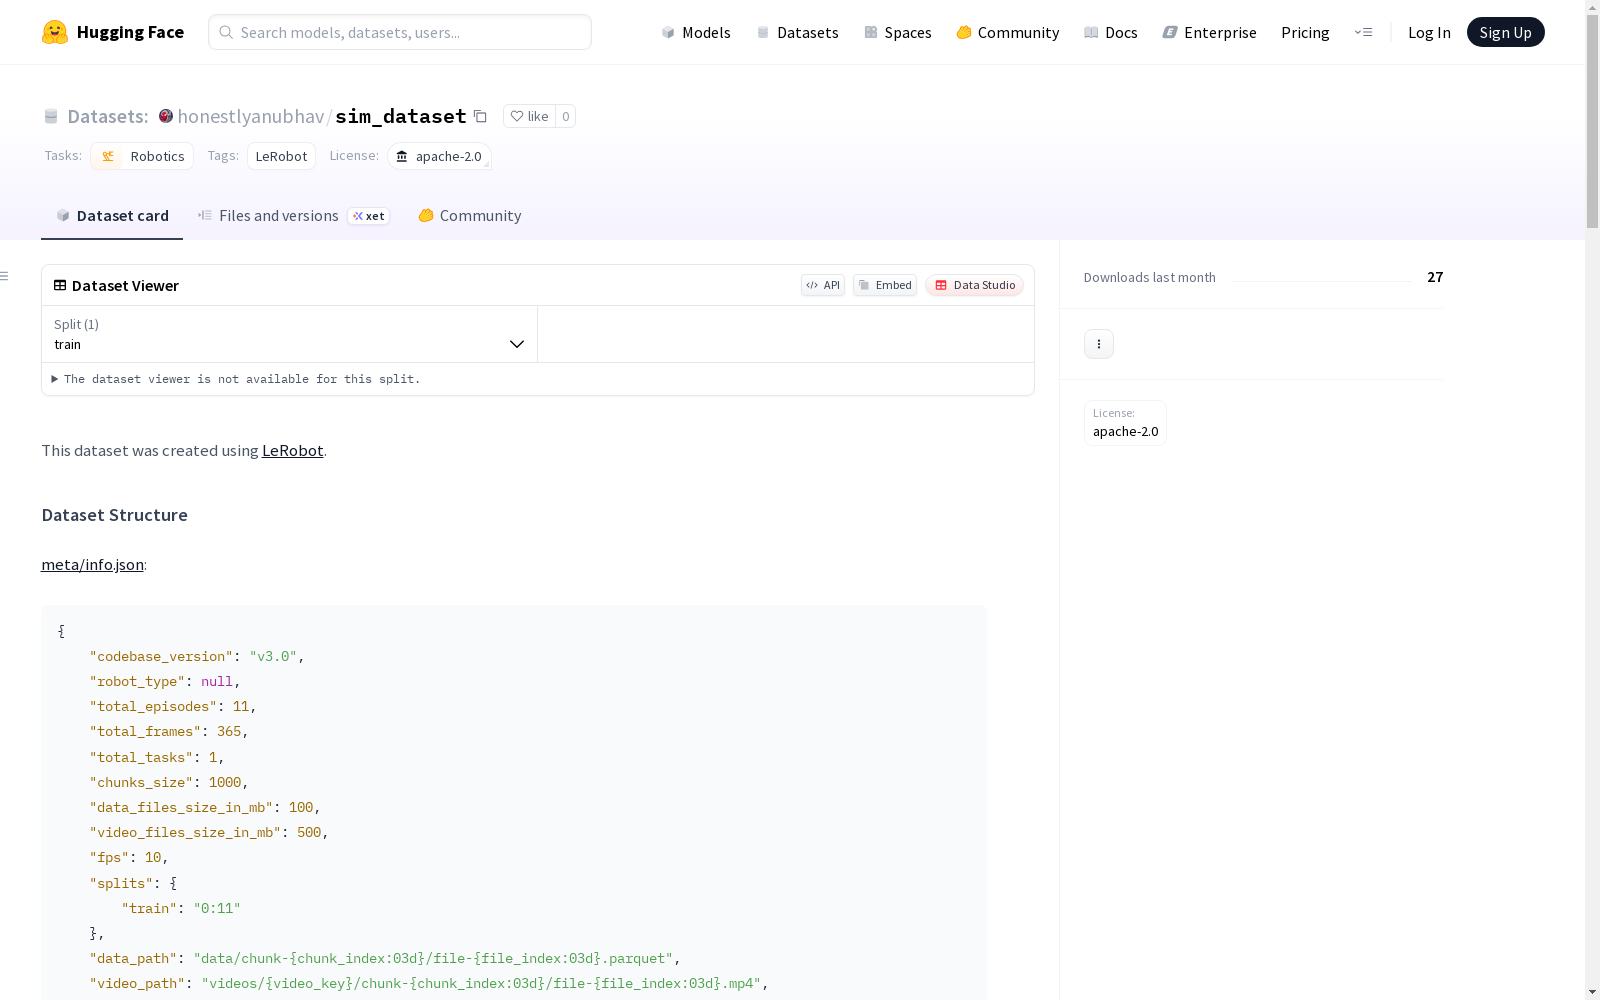
Task: Click the search magnifier icon
Action: [226, 32]
